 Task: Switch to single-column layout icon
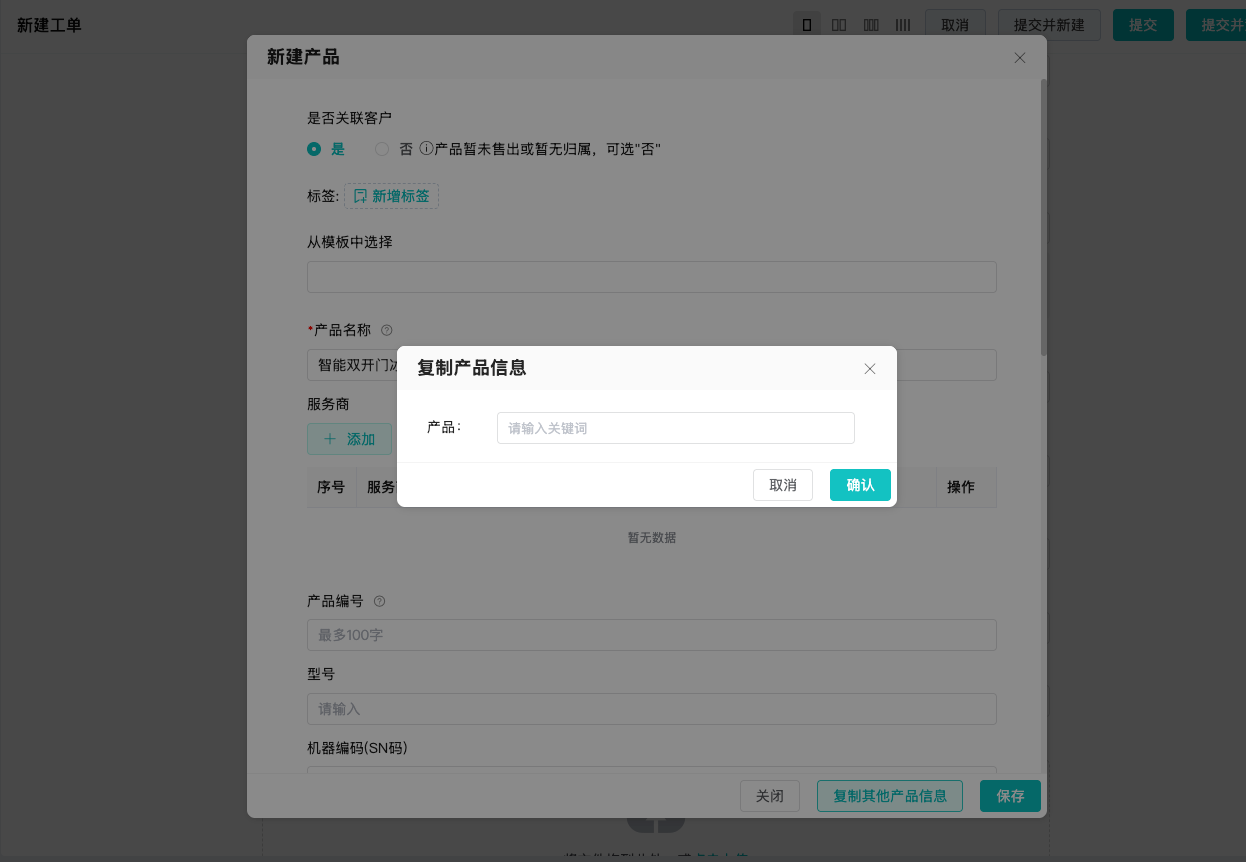point(807,25)
